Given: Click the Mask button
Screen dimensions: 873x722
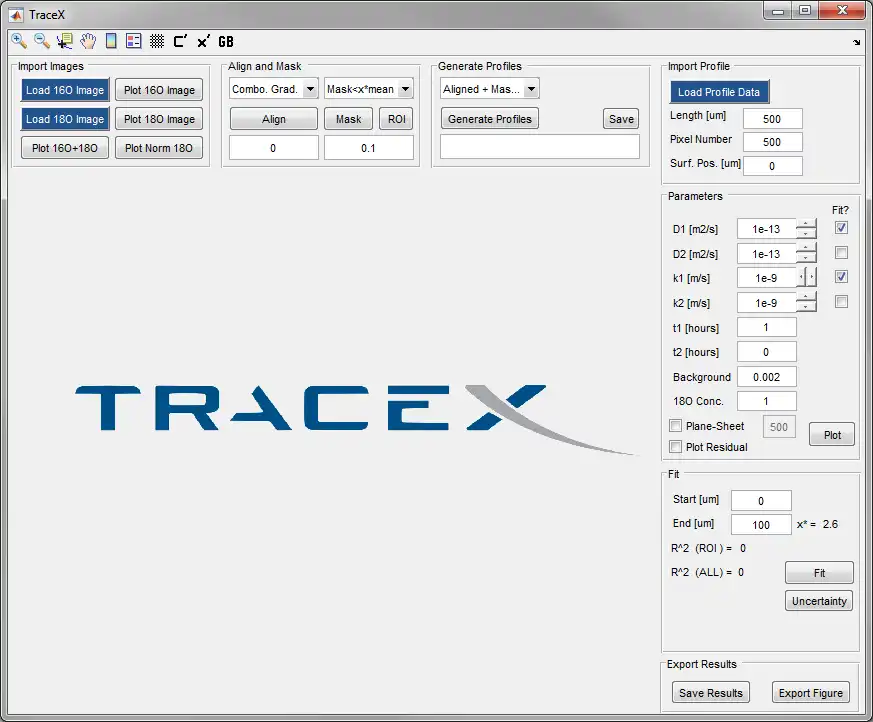Looking at the screenshot, I should (x=349, y=119).
